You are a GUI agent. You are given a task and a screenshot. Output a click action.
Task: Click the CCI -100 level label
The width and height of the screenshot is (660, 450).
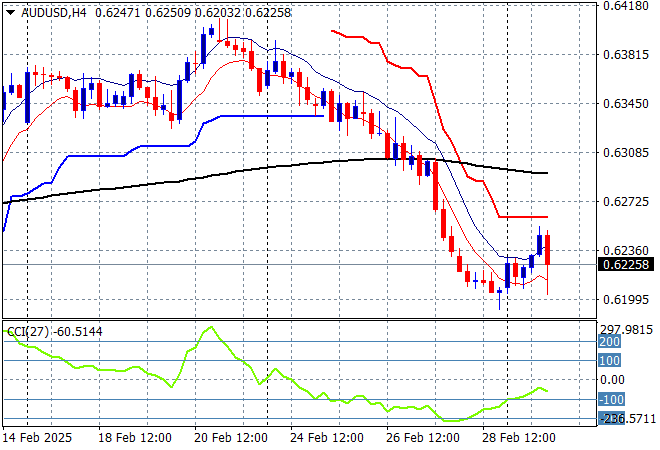[610, 399]
